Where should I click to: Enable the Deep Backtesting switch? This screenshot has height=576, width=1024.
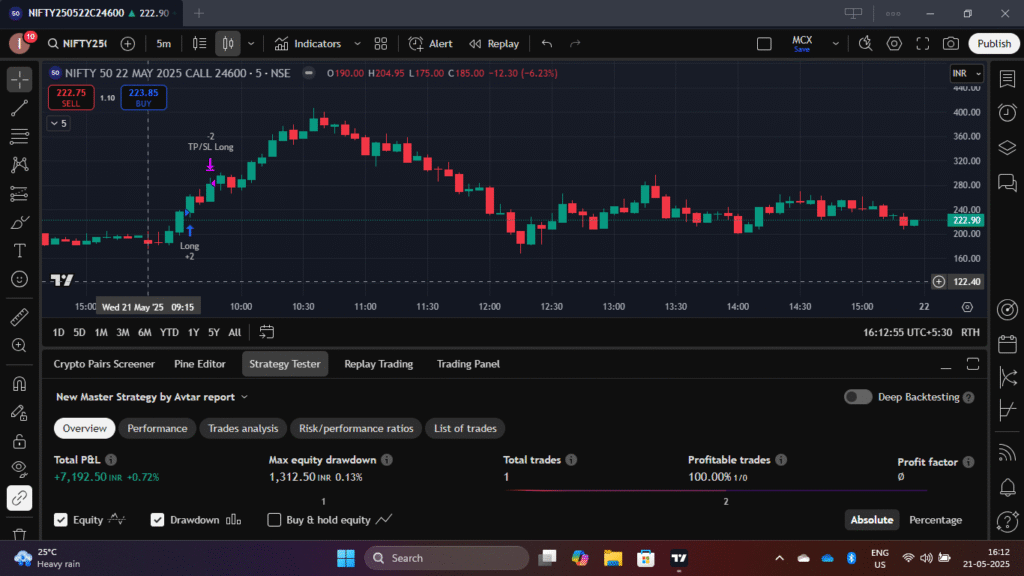click(x=858, y=397)
